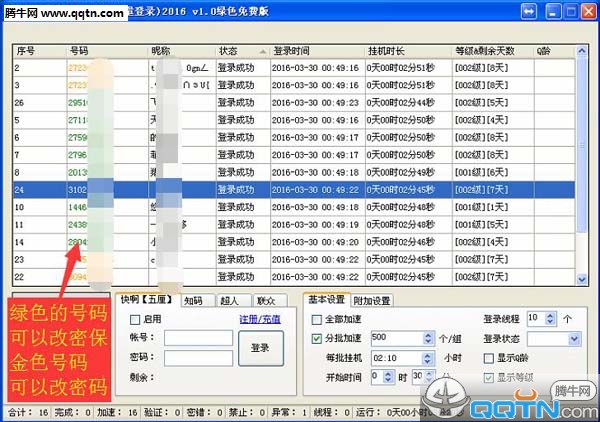Expand the 登录状态 dropdown
Image resolution: width=600 pixels, height=422 pixels.
tap(573, 338)
